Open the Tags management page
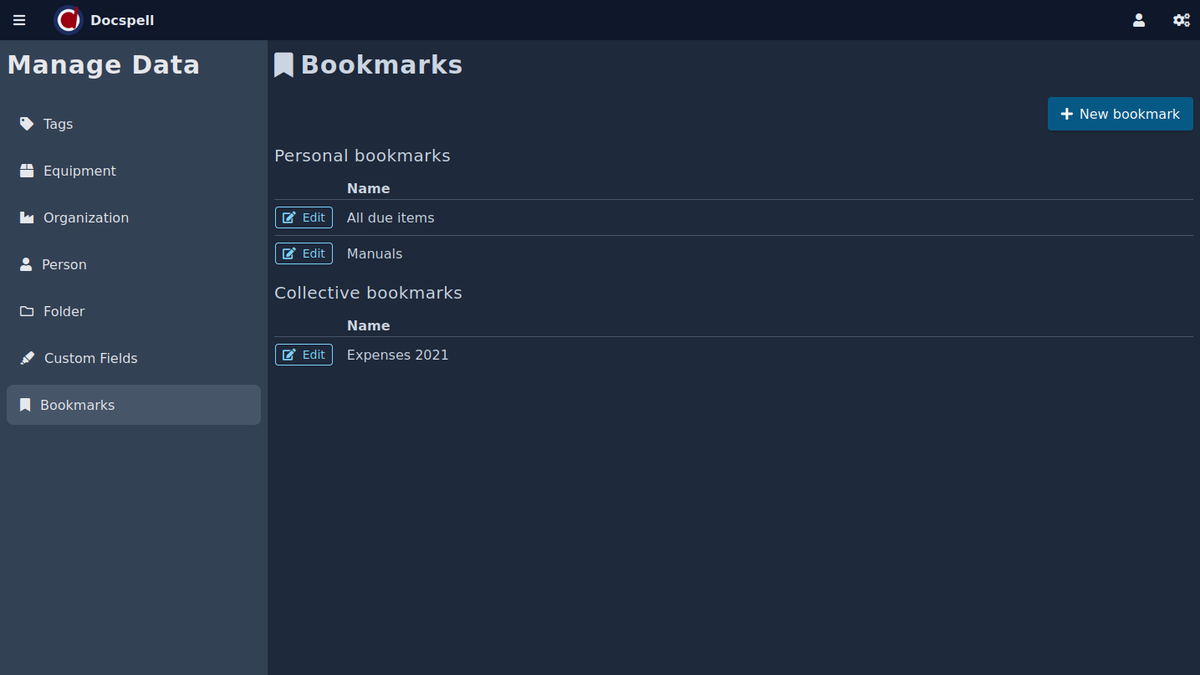 point(58,124)
